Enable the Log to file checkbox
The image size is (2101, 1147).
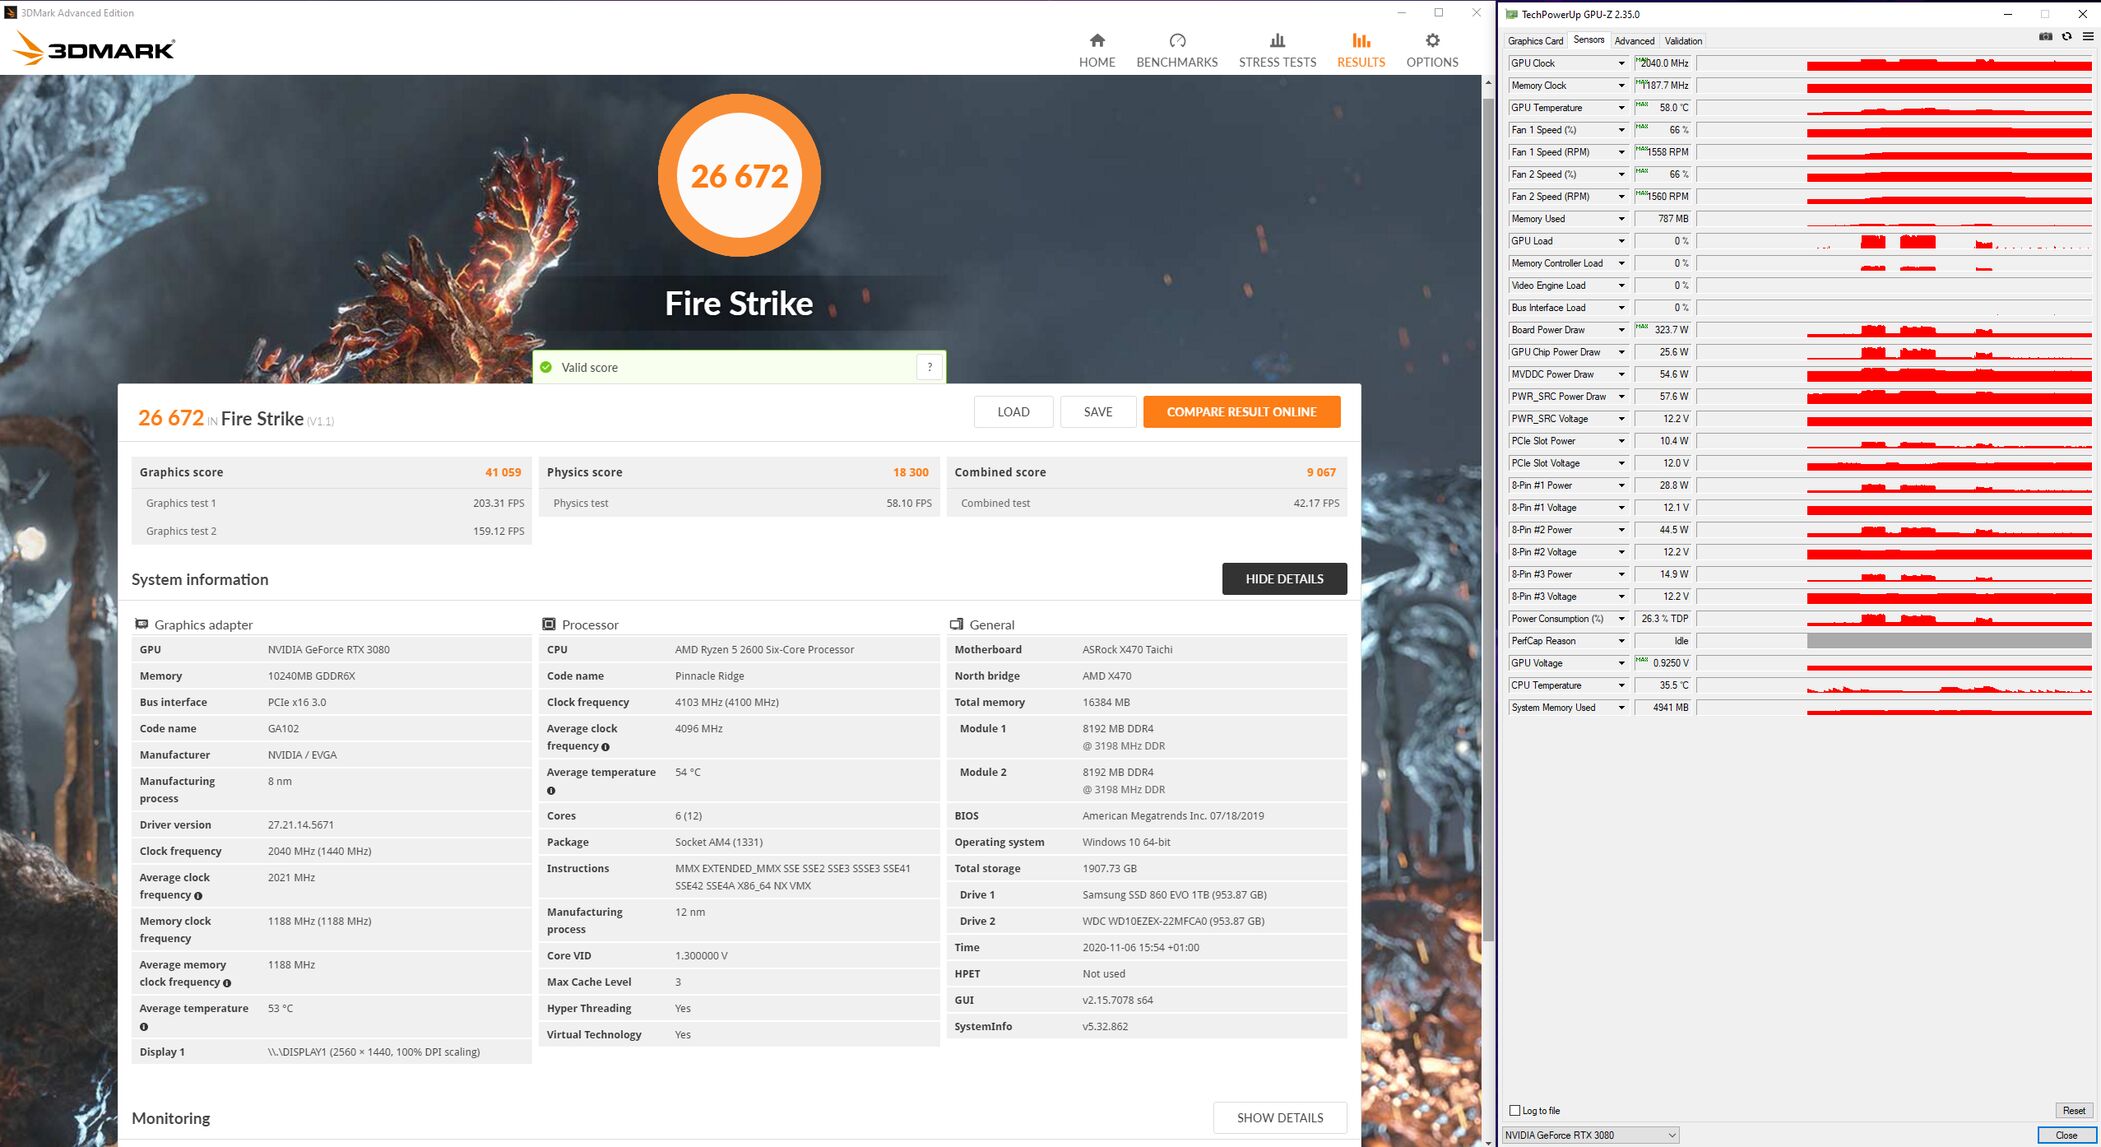click(1515, 1110)
